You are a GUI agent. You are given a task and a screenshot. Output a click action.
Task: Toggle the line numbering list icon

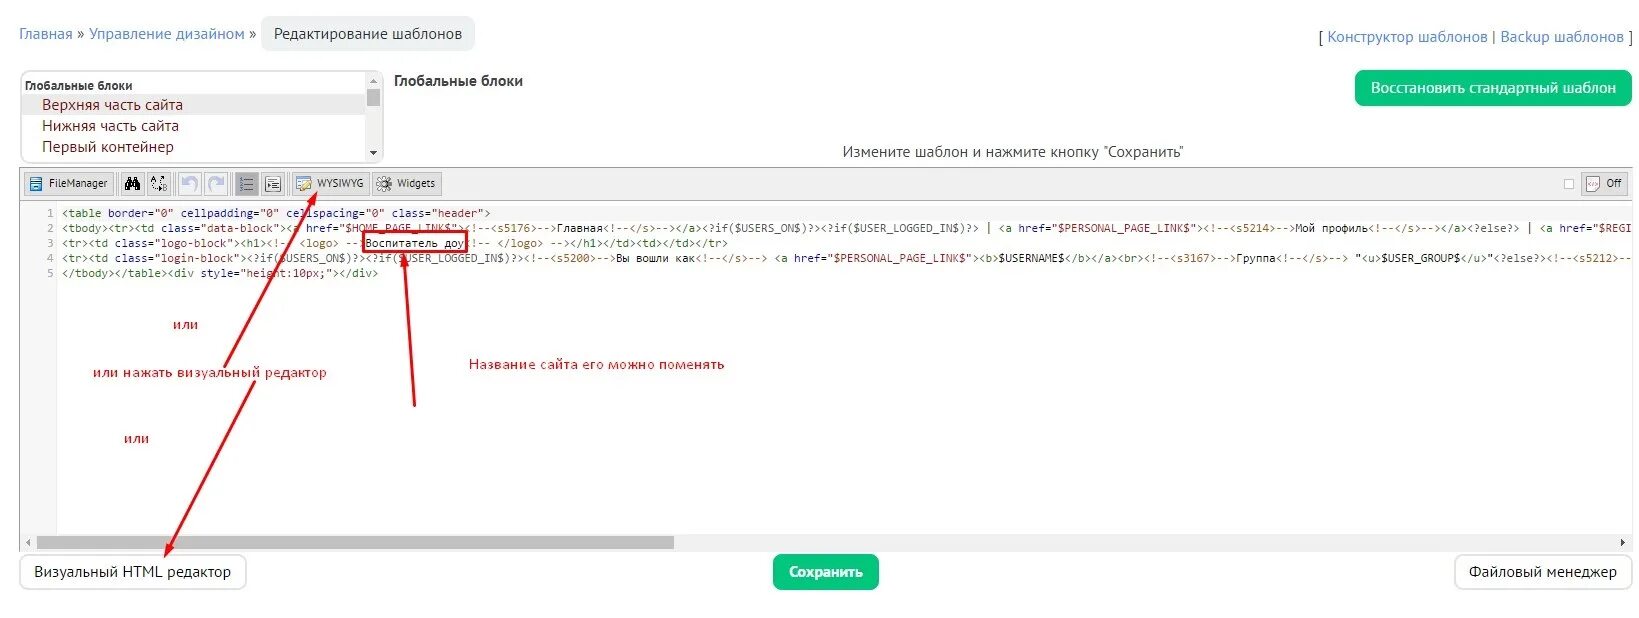246,184
